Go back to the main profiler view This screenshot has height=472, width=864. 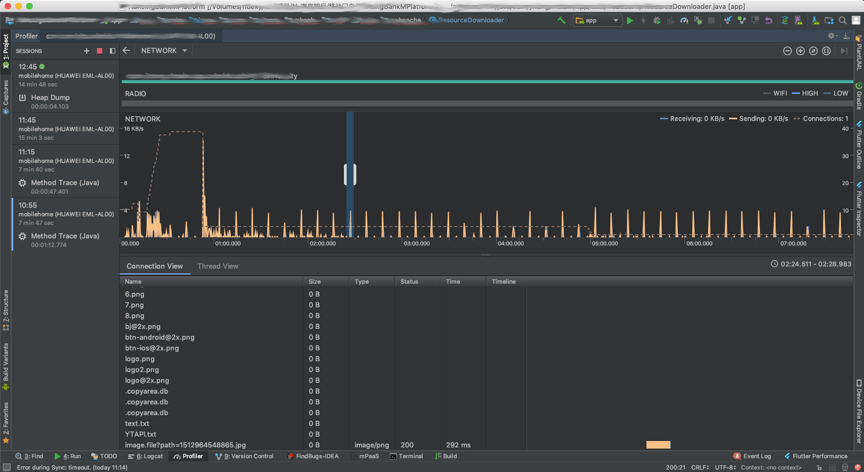127,51
